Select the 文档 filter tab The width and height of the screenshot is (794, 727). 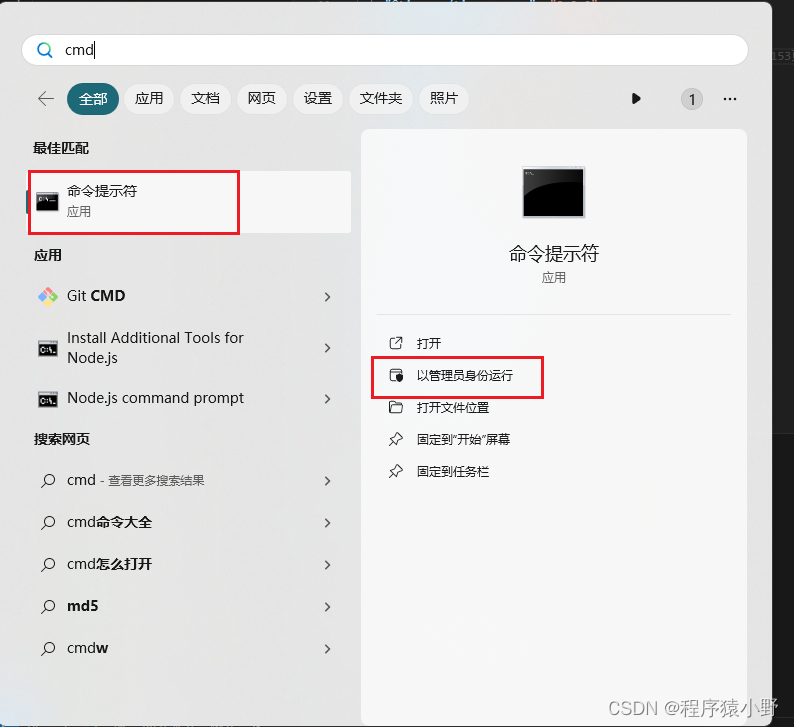pos(205,98)
